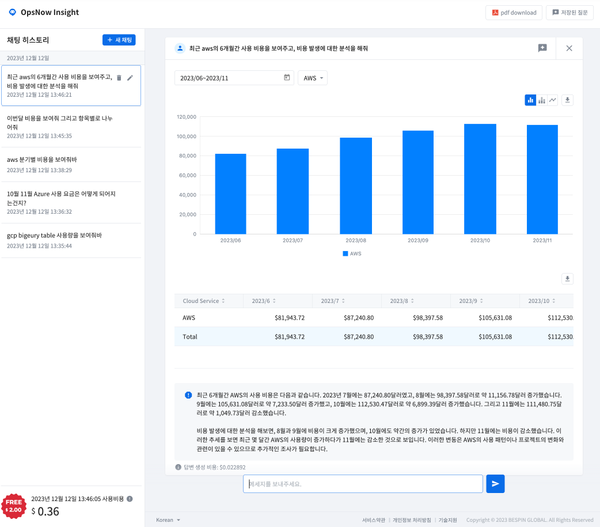Click the pdf download button

point(513,13)
